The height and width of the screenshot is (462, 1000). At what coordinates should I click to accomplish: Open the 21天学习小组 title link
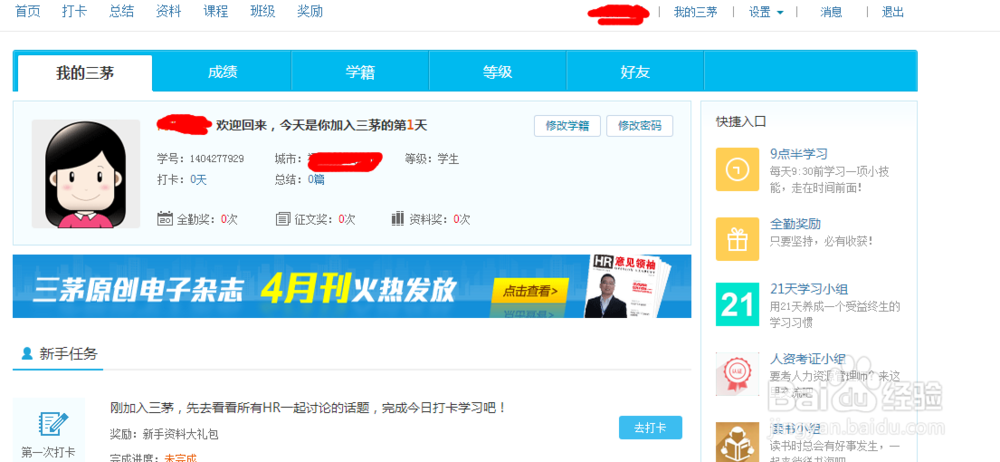[809, 289]
